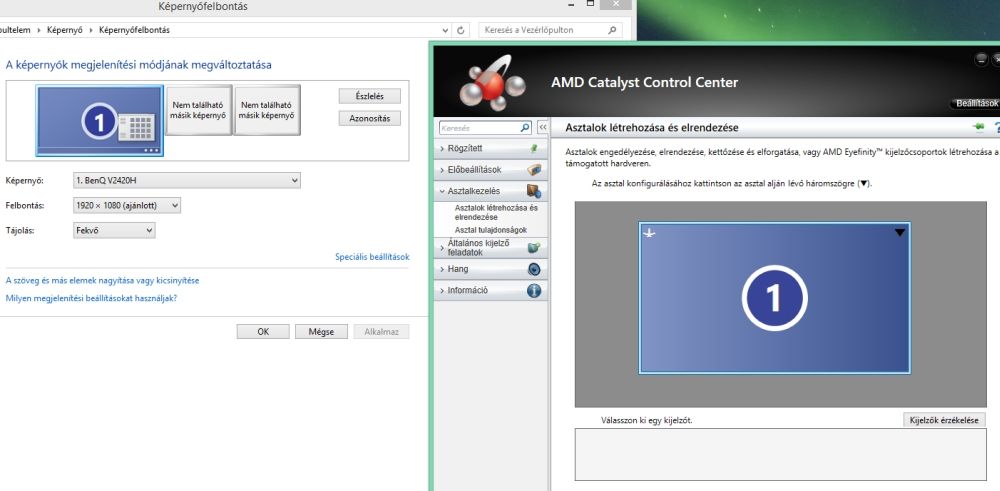1000x491 pixels.
Task: Open the Felbontás resolution dropdown
Action: pos(127,205)
